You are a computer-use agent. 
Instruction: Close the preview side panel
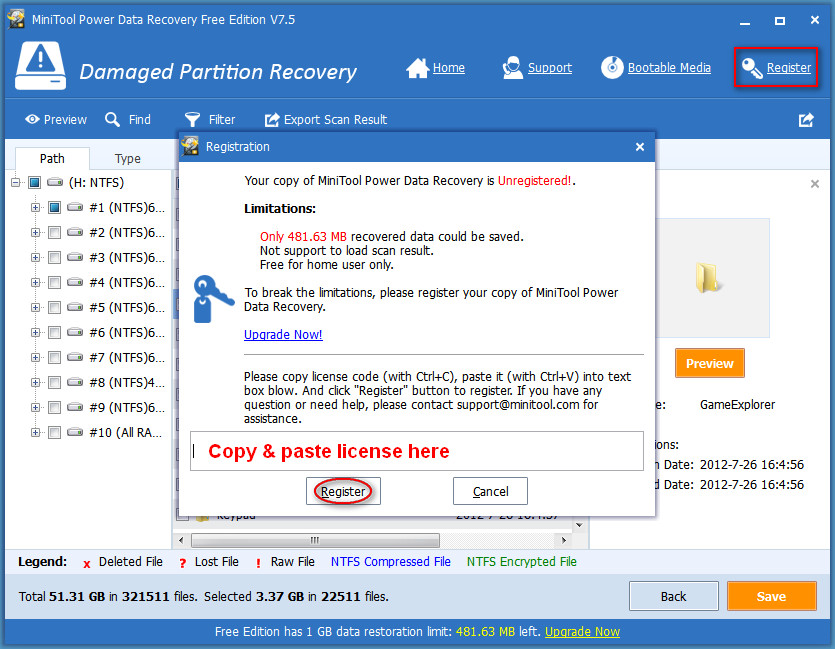(x=815, y=184)
